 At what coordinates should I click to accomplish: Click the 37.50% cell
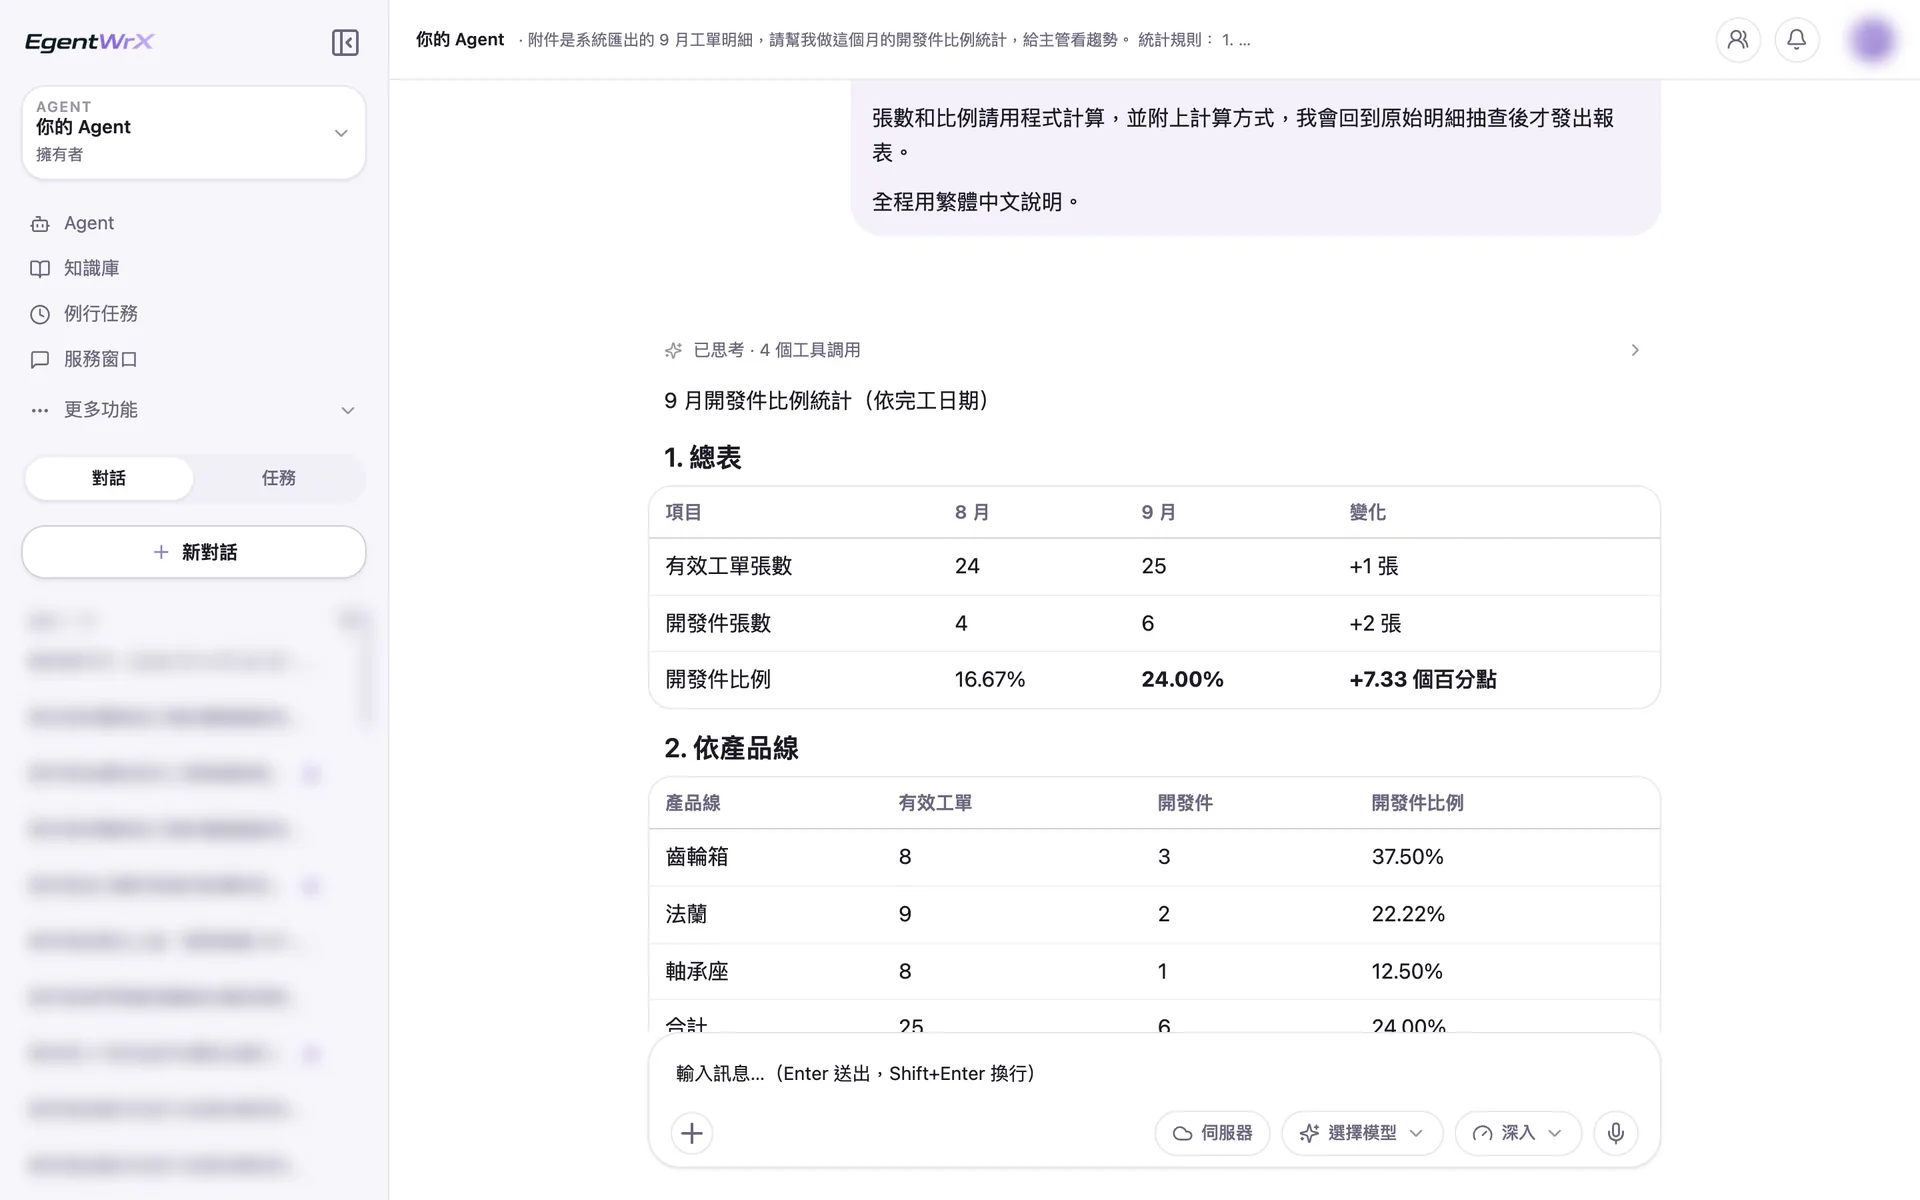[x=1407, y=857]
